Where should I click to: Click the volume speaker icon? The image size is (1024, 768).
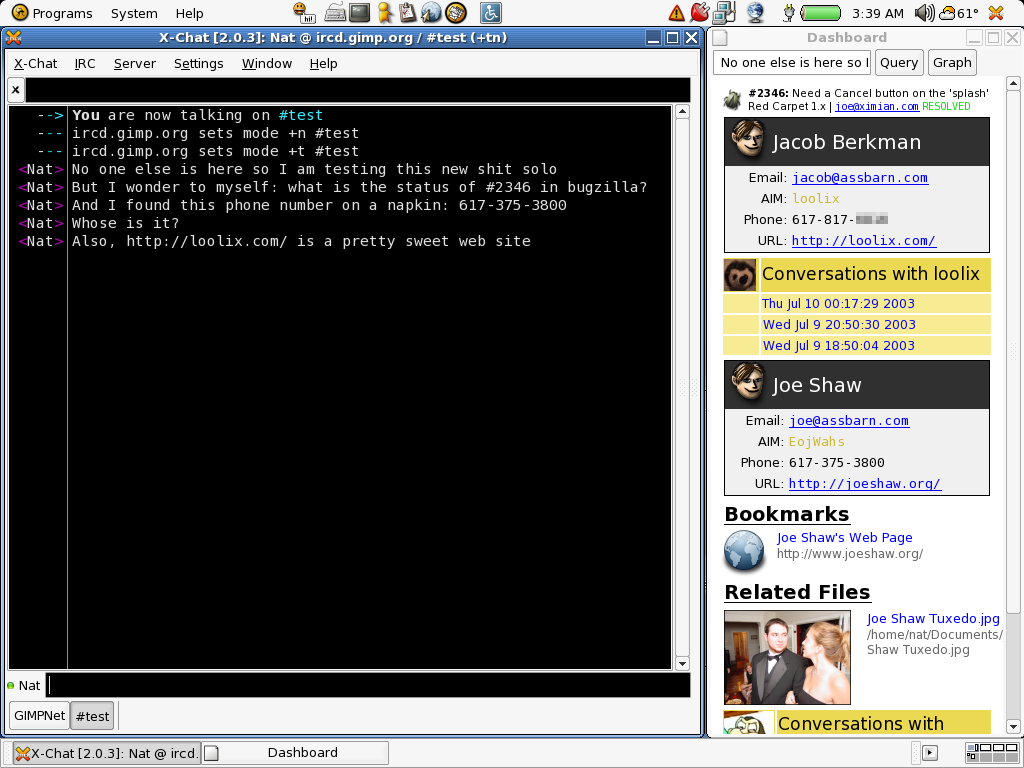coord(924,13)
